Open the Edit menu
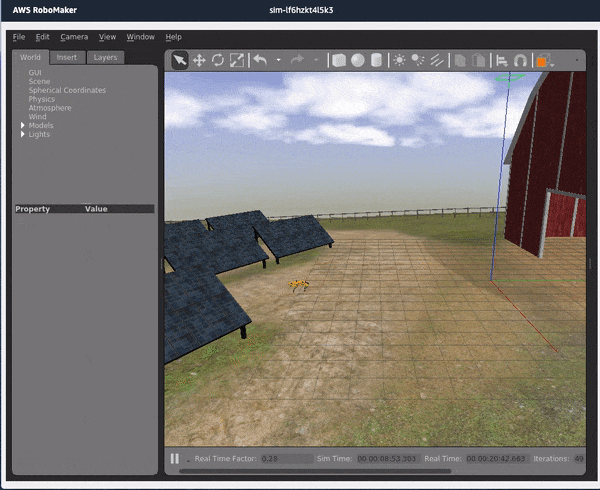 [42, 37]
